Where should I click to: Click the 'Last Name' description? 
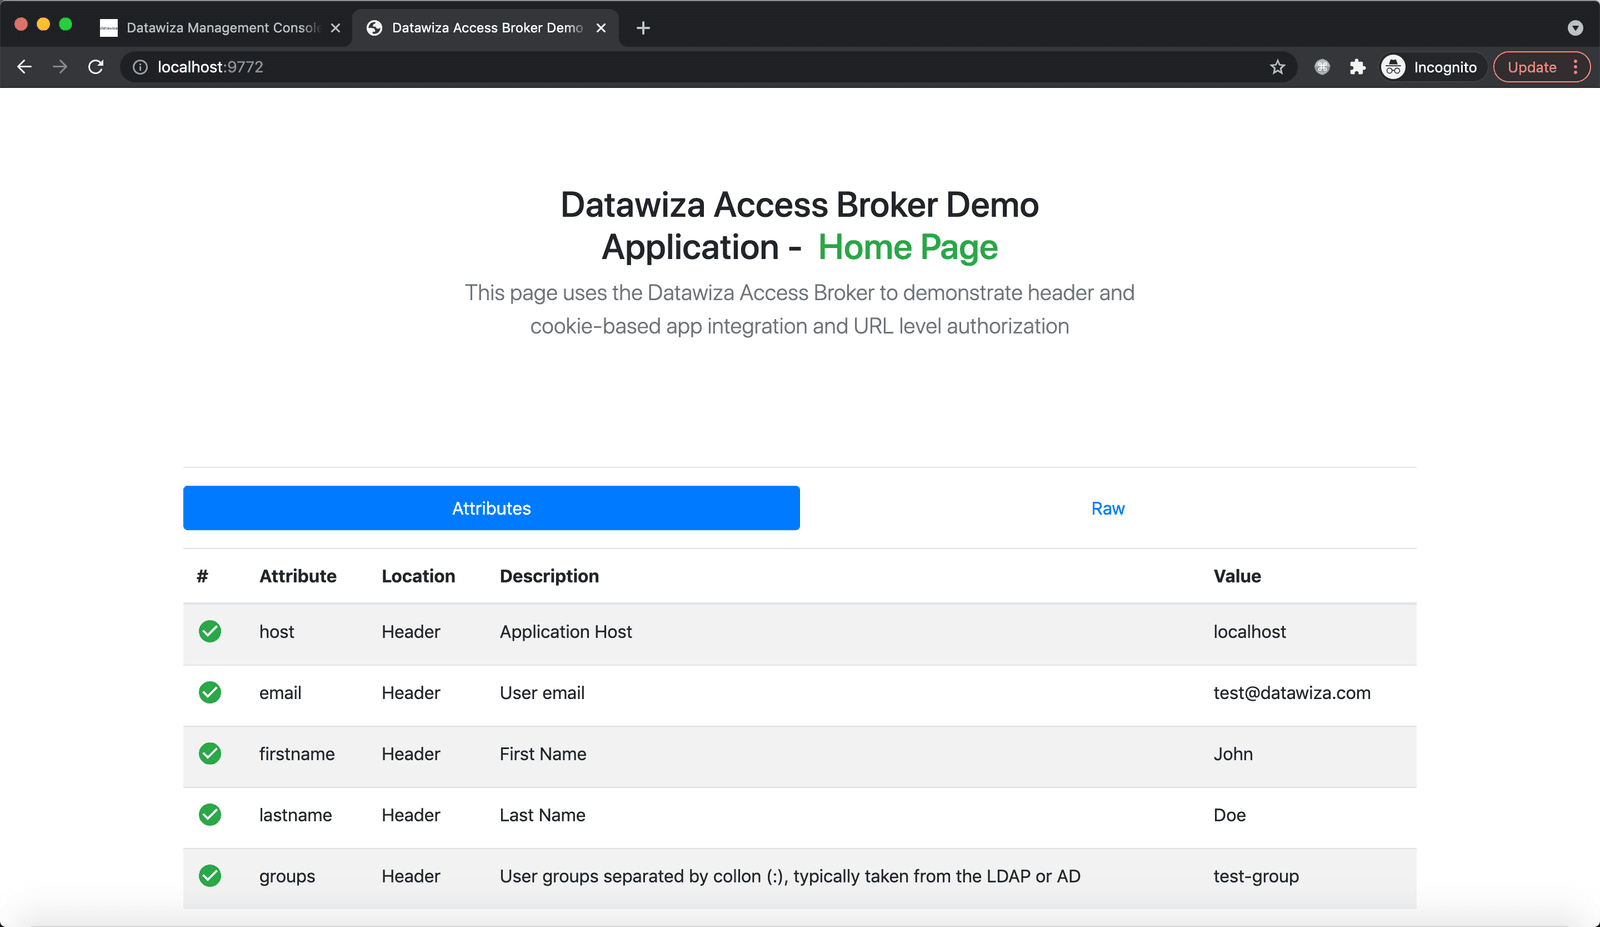543,815
